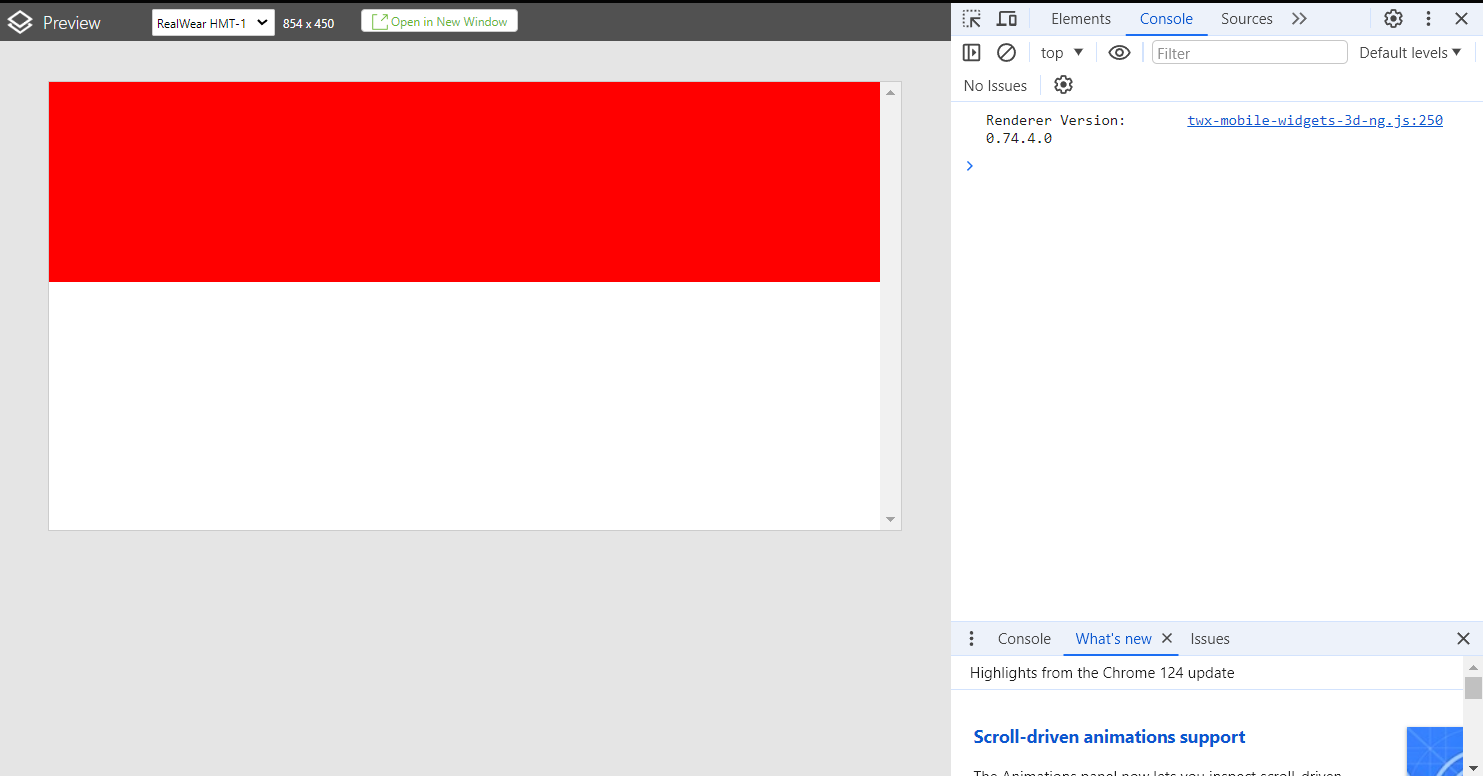The height and width of the screenshot is (776, 1483).
Task: Open the Sources panel
Action: point(1246,18)
